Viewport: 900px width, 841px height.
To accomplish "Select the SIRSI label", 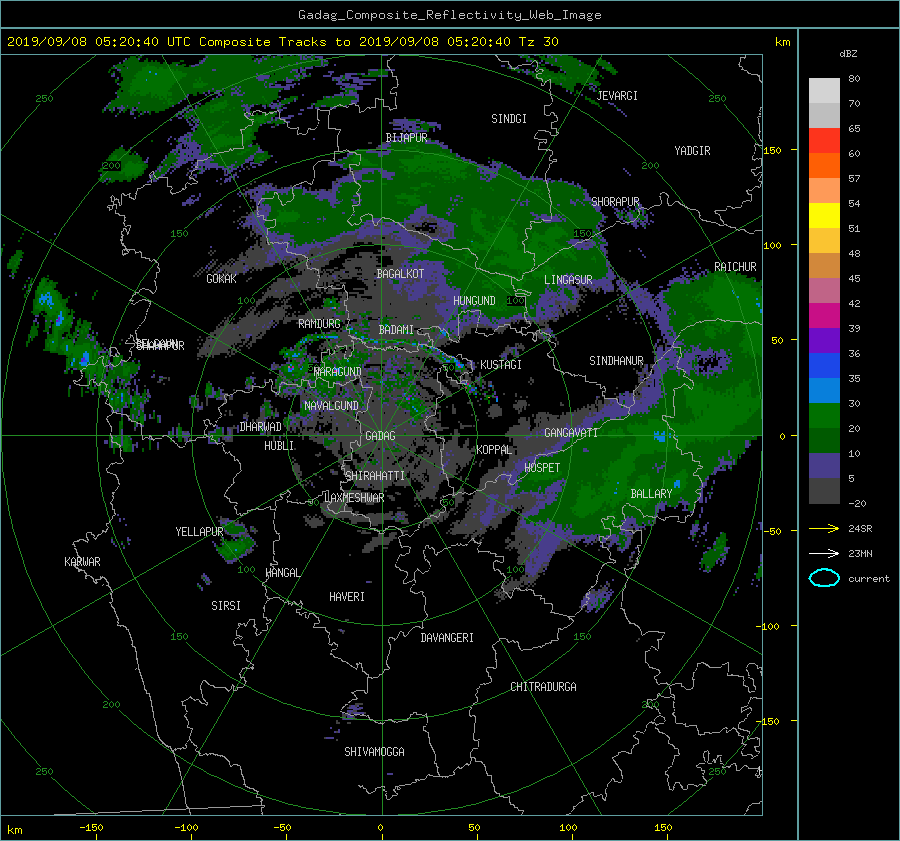I will (226, 606).
